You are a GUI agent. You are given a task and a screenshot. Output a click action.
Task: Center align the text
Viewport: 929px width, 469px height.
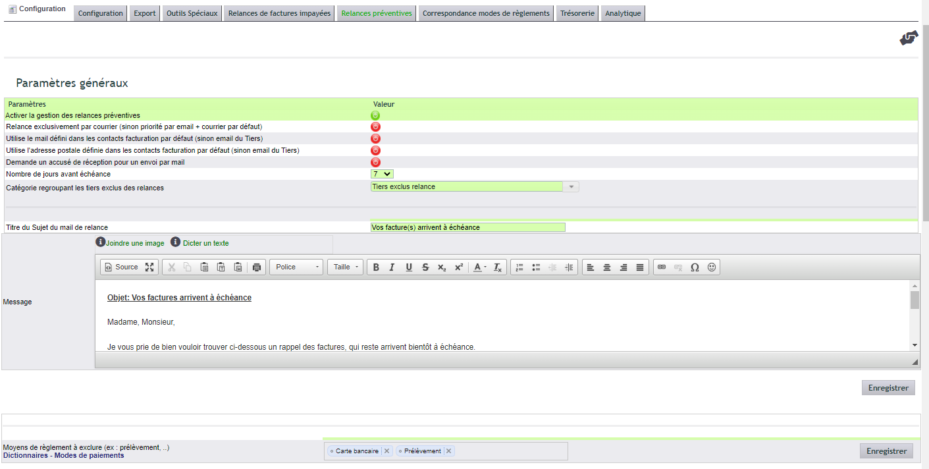click(x=607, y=267)
